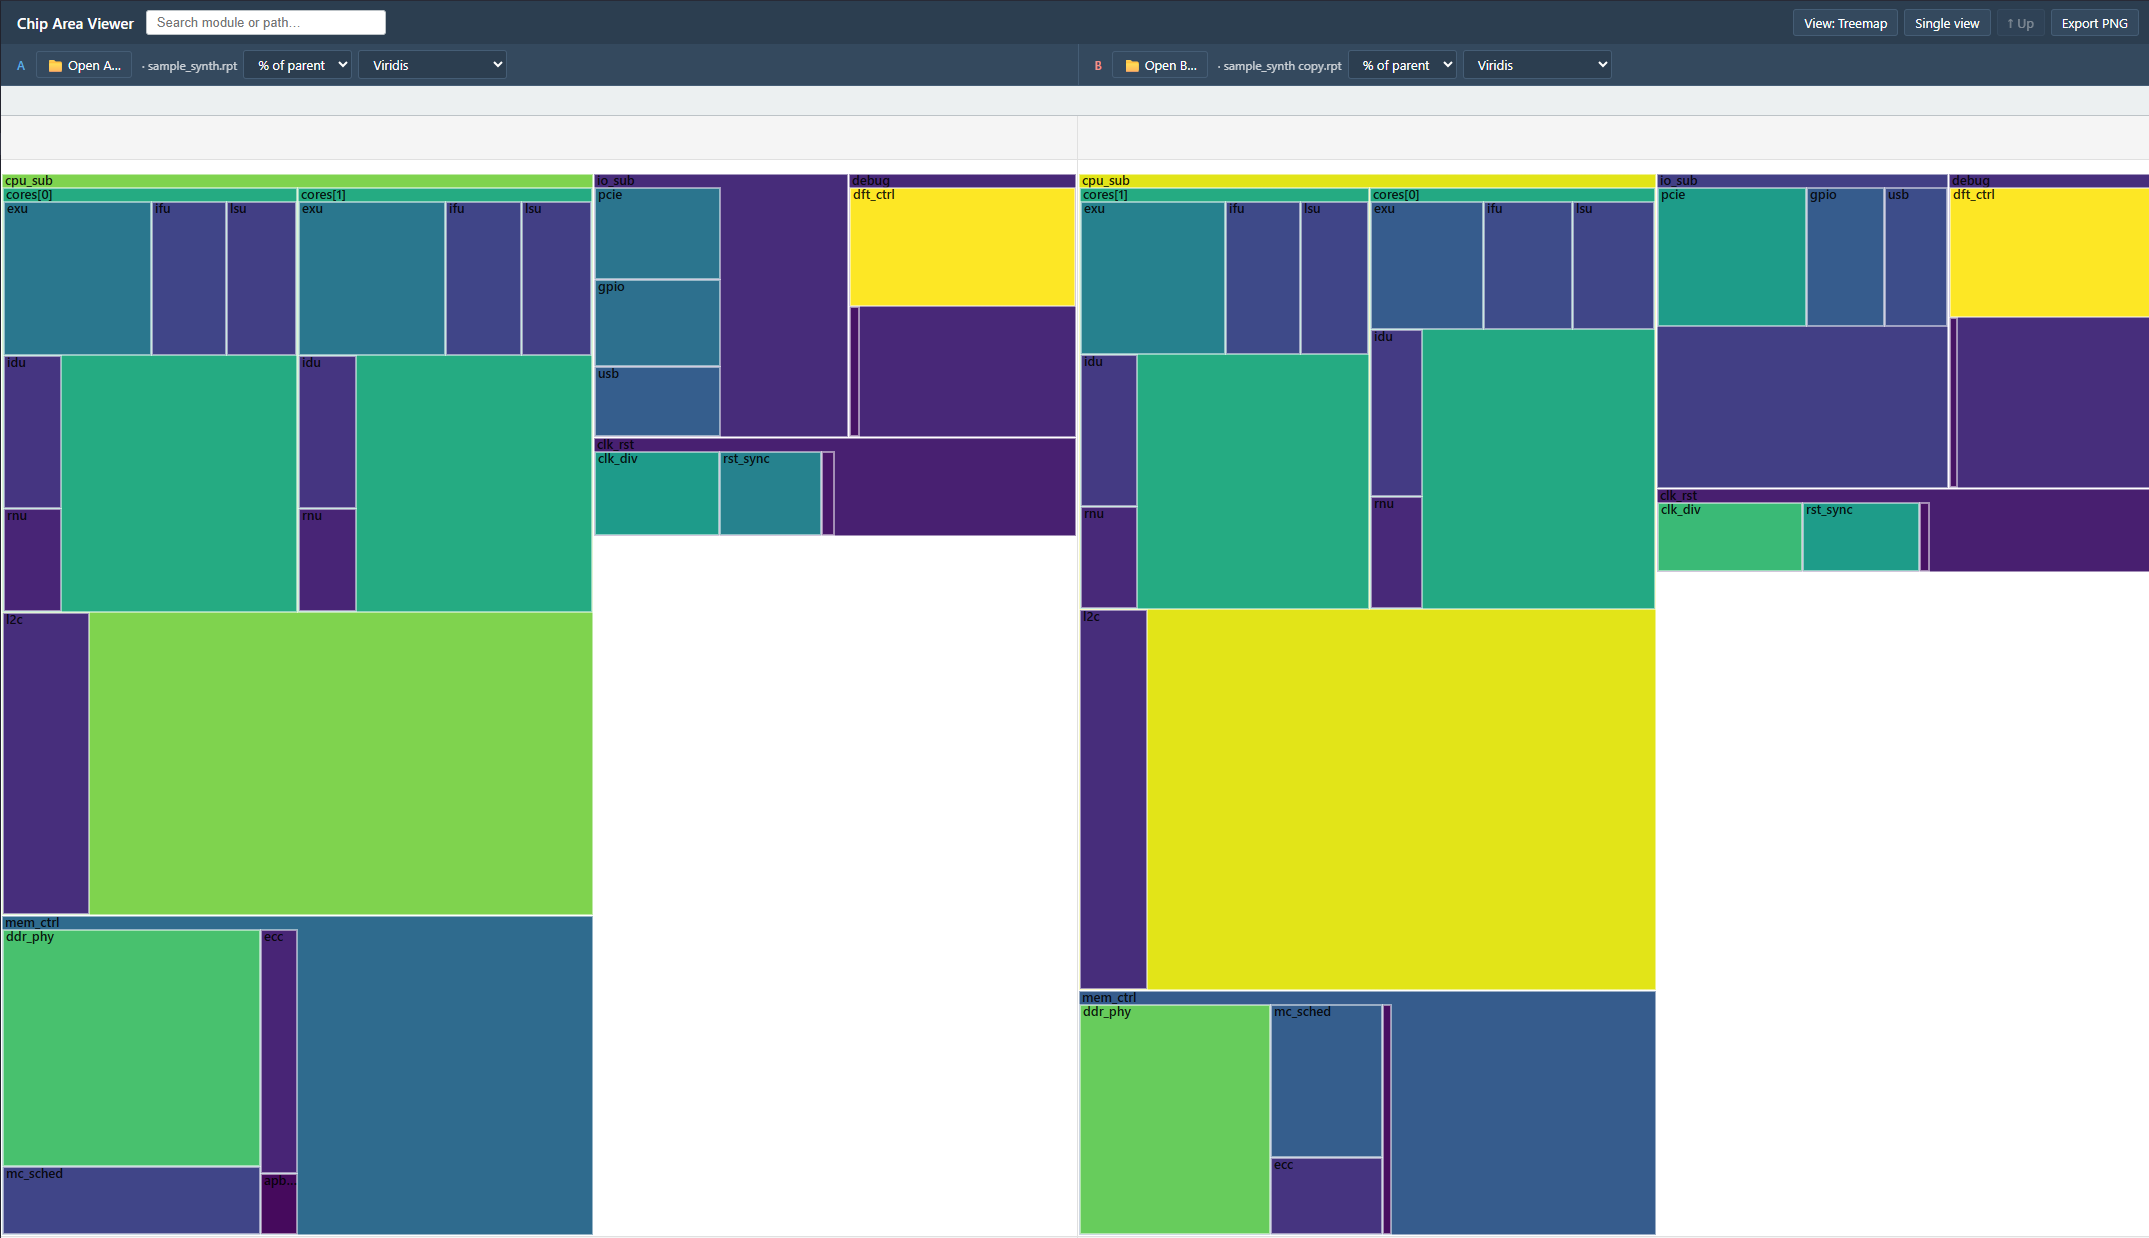Image resolution: width=2149 pixels, height=1238 pixels.
Task: Open panel A '% of parent' dropdown
Action: (298, 65)
